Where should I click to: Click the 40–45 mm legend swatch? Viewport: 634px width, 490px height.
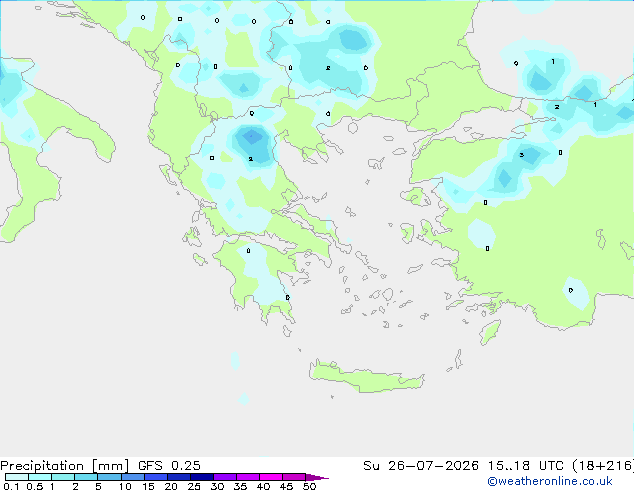point(271,477)
